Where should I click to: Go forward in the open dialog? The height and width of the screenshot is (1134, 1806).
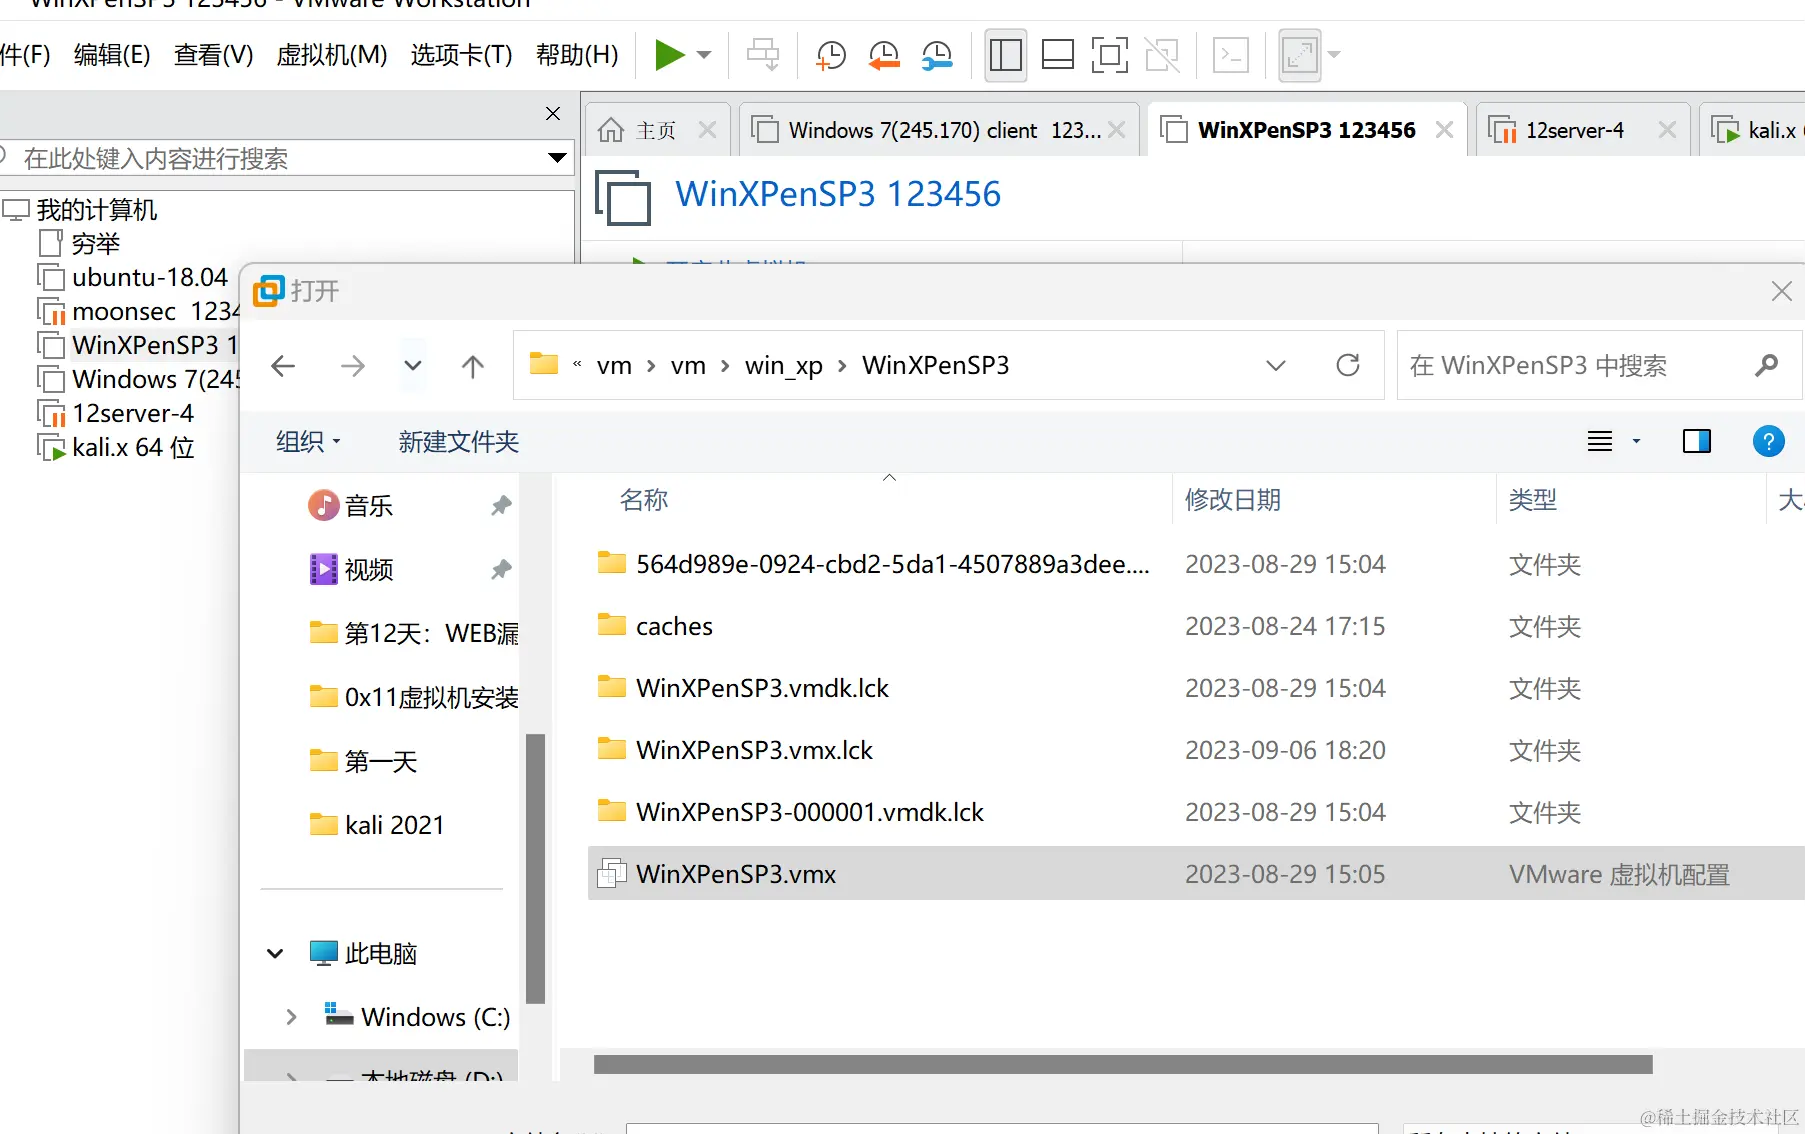click(352, 366)
